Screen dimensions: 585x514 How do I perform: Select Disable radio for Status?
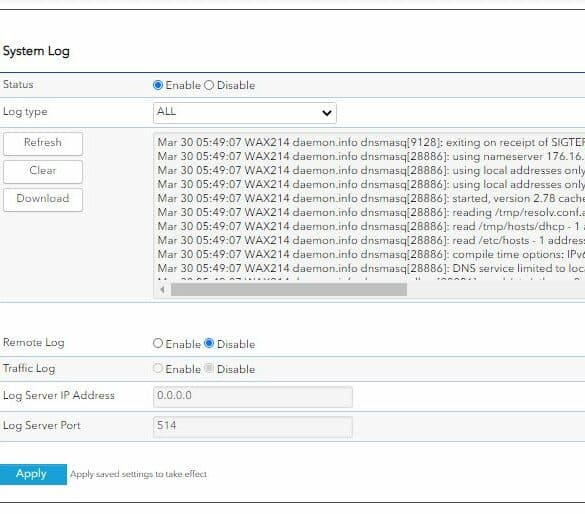209,85
